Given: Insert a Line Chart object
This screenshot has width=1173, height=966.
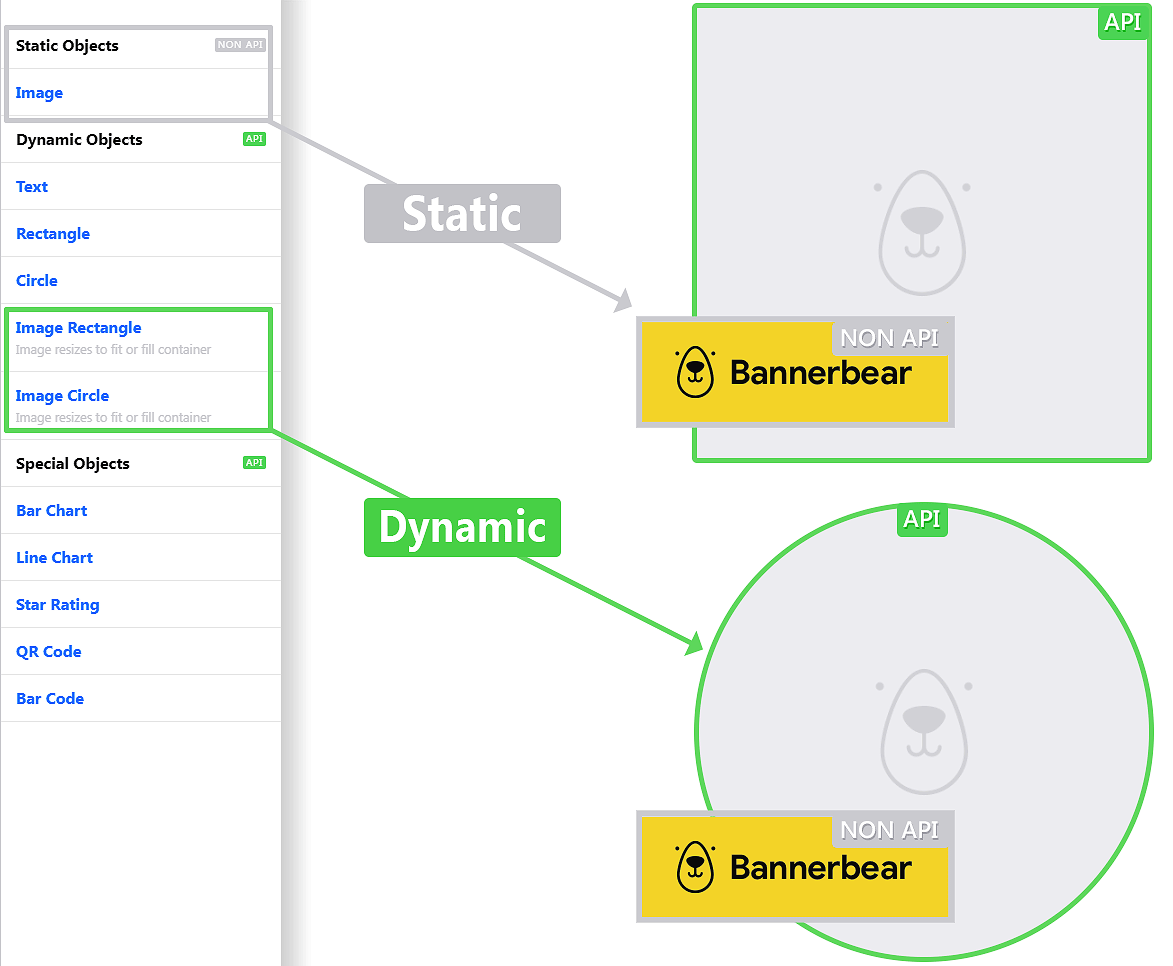Looking at the screenshot, I should tap(55, 558).
